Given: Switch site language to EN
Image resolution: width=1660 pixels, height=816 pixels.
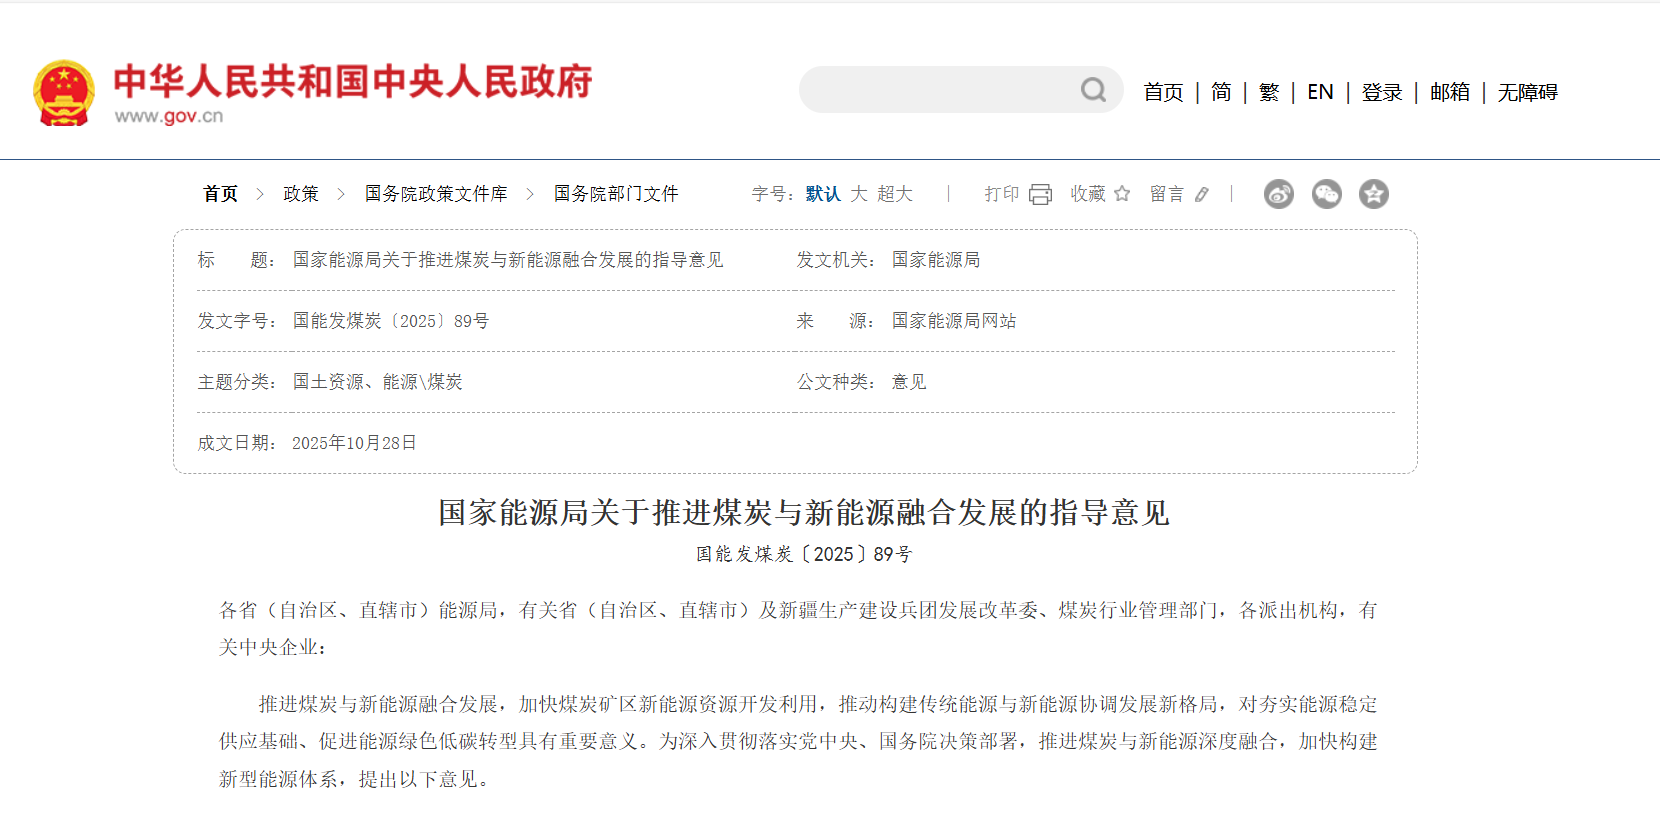Looking at the screenshot, I should tap(1320, 92).
